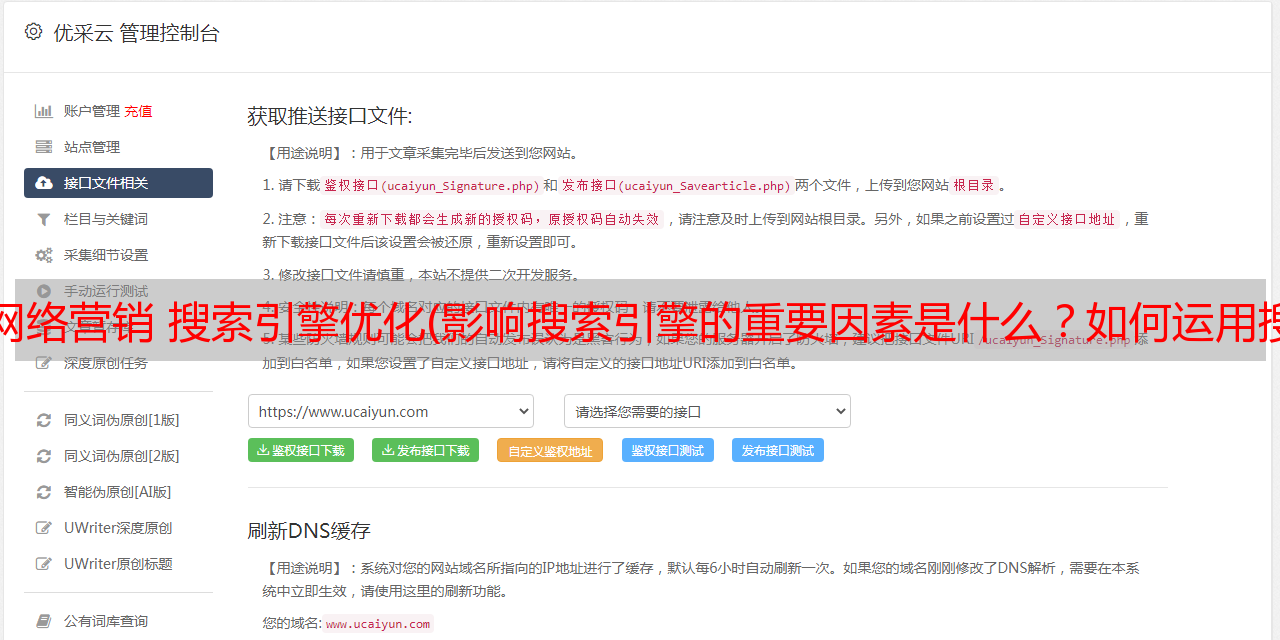The image size is (1280, 640).
Task: Open 同义词伪原创[1版] tool
Action: [118, 420]
